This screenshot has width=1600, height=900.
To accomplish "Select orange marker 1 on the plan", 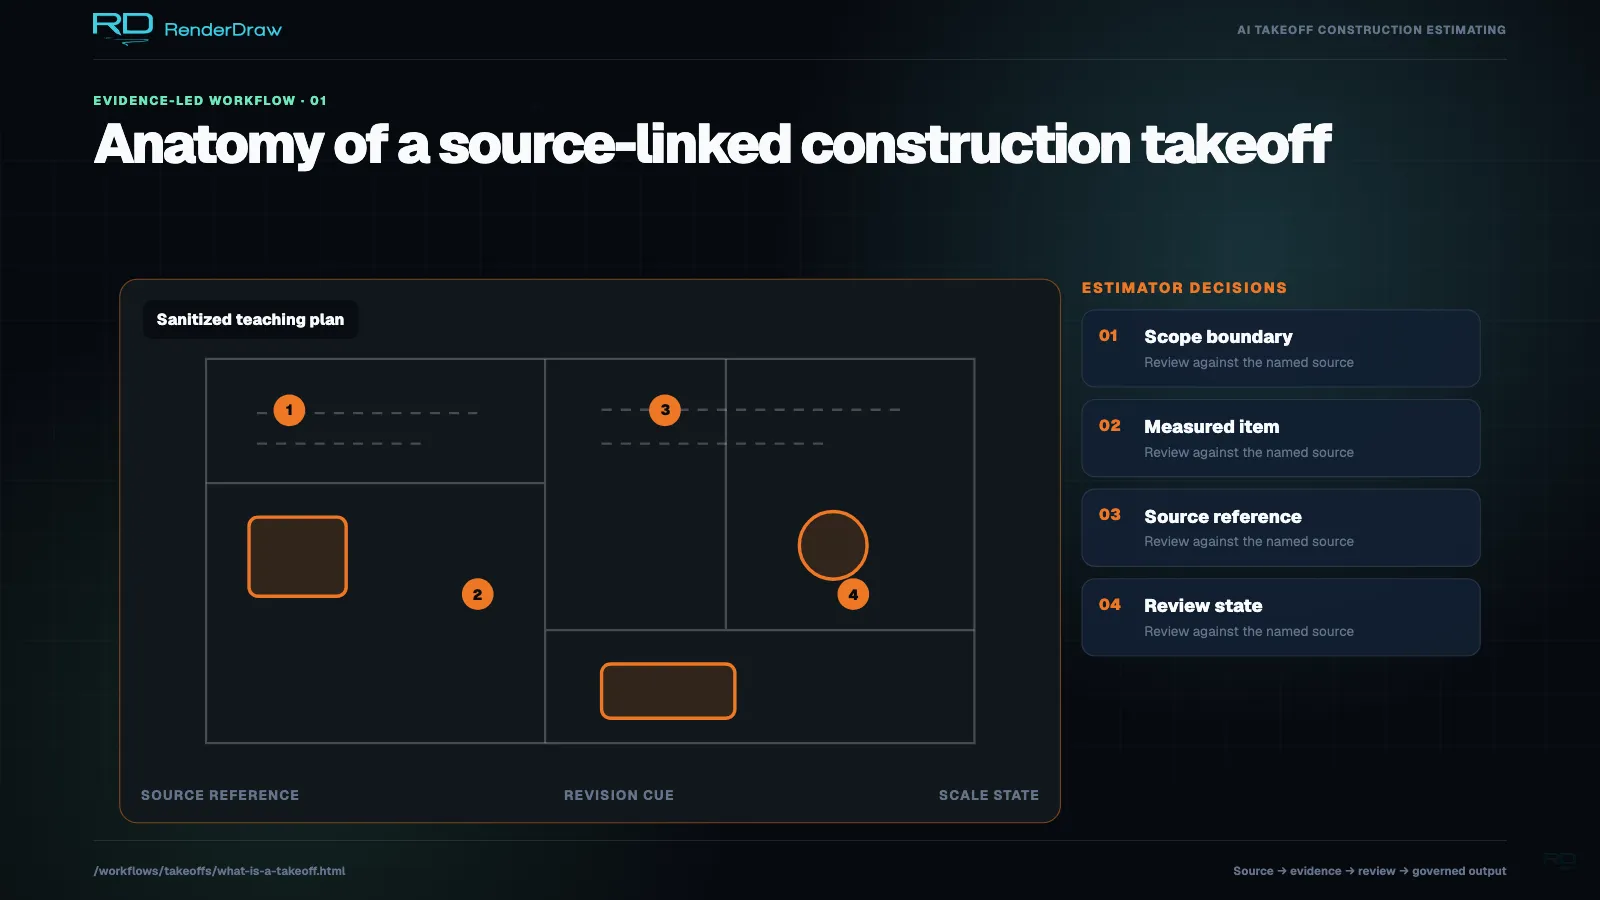I will click(x=289, y=410).
